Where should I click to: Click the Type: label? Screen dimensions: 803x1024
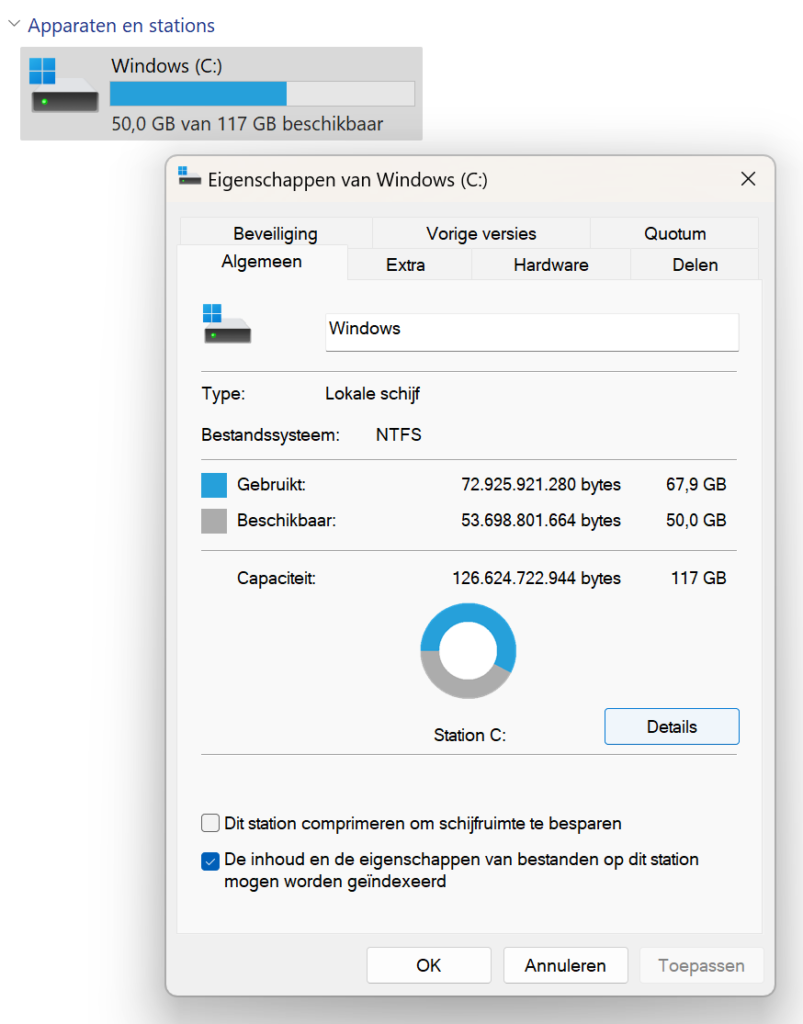223,394
